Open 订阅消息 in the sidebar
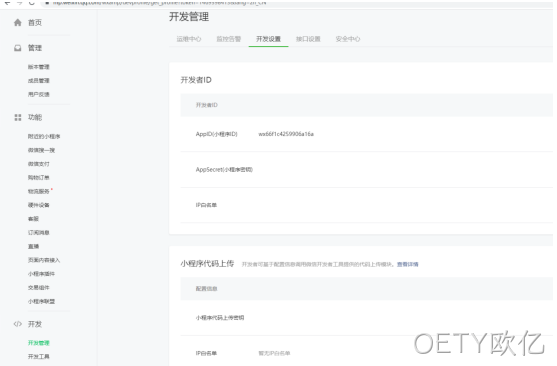Viewport: 557px width, 366px height. (x=39, y=233)
